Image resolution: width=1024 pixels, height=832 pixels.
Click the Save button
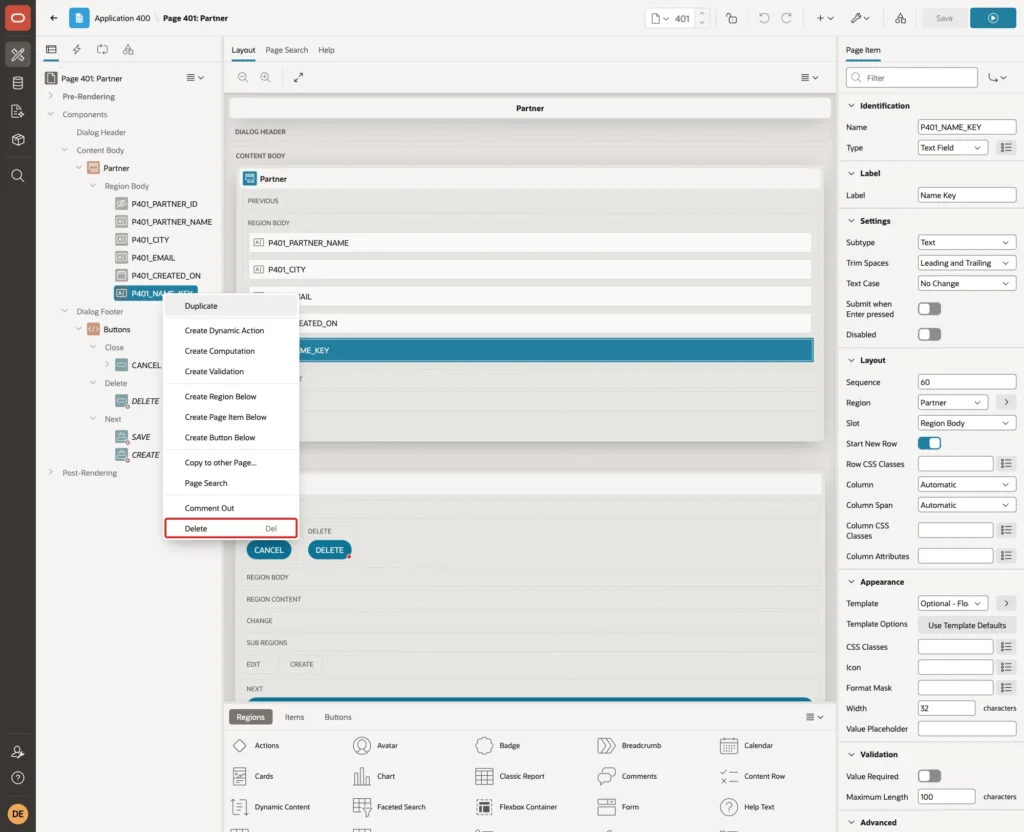pyautogui.click(x=944, y=18)
